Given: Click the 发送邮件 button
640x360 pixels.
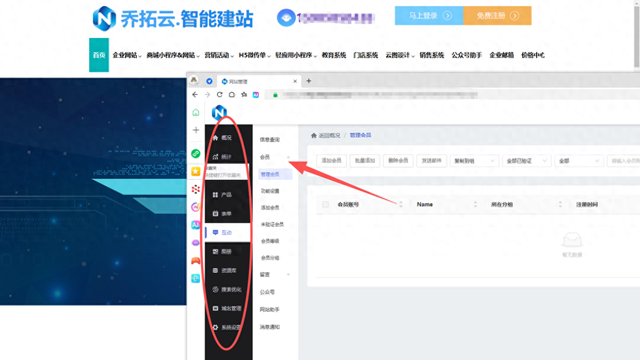Looking at the screenshot, I should click(x=431, y=161).
